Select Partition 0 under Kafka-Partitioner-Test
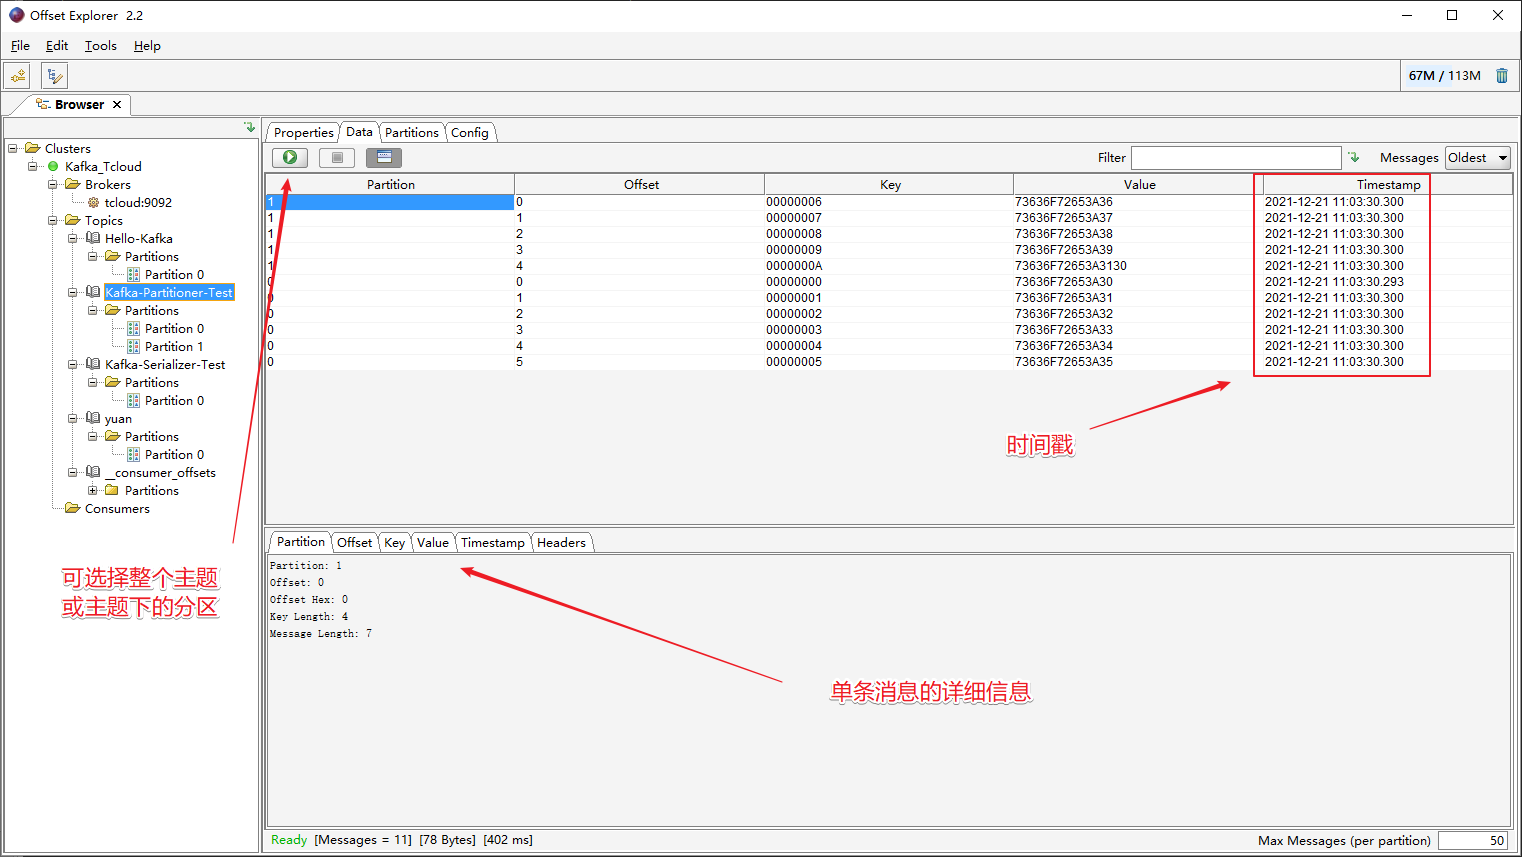This screenshot has height=857, width=1522. tap(174, 328)
